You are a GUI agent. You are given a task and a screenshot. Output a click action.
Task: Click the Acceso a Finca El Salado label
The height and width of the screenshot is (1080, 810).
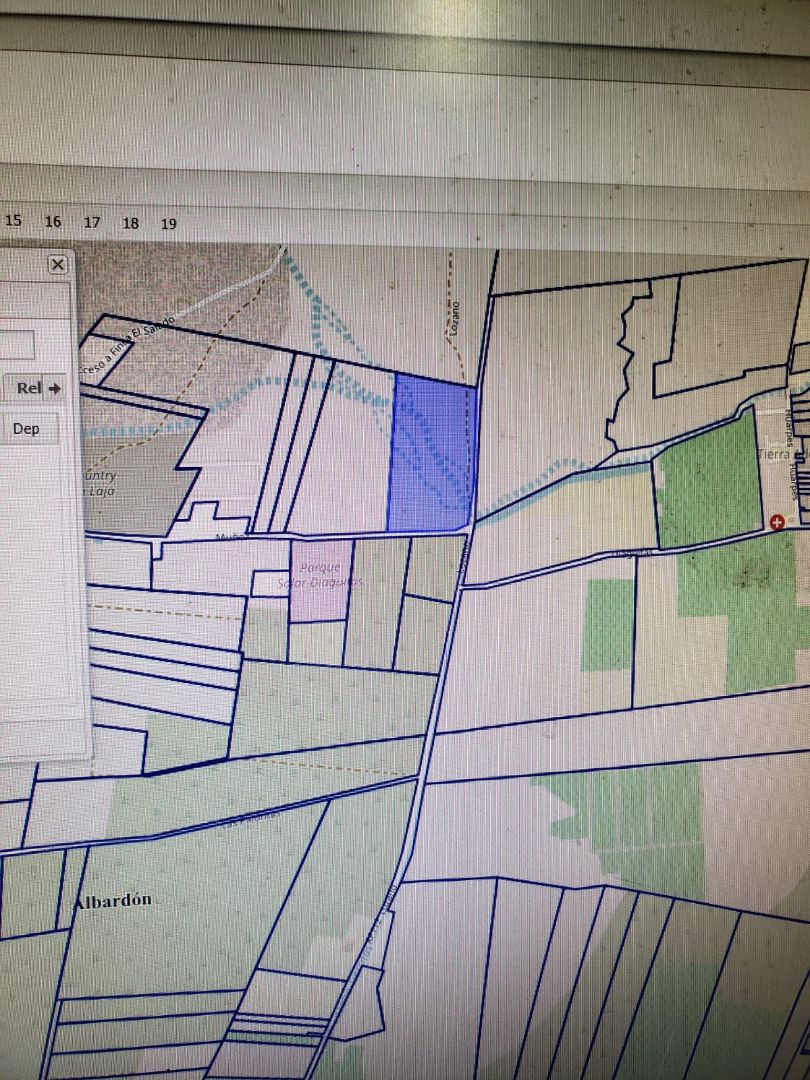point(138,345)
